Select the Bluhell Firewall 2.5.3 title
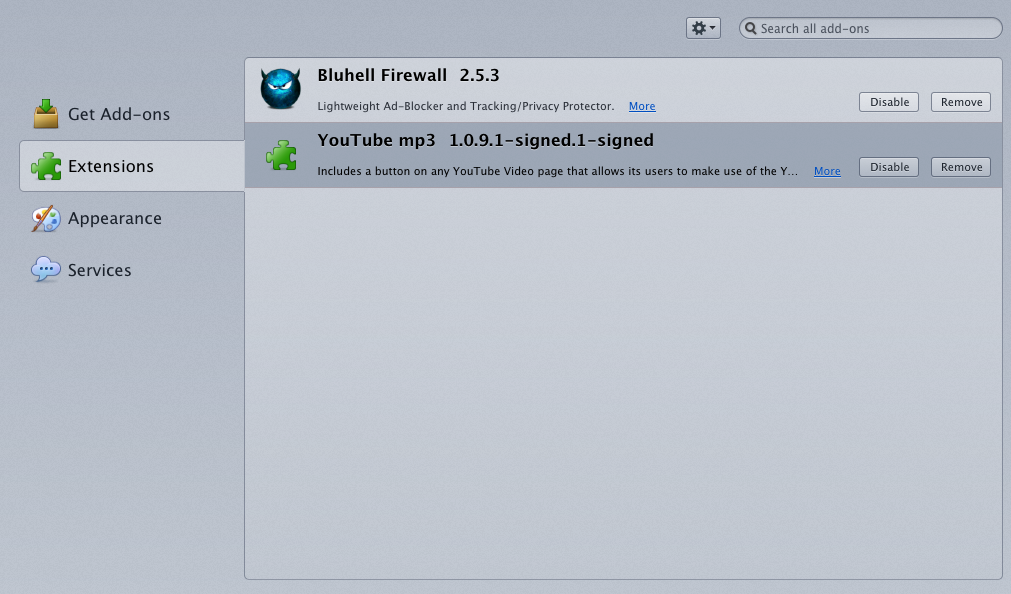This screenshot has width=1011, height=594. pyautogui.click(x=408, y=75)
